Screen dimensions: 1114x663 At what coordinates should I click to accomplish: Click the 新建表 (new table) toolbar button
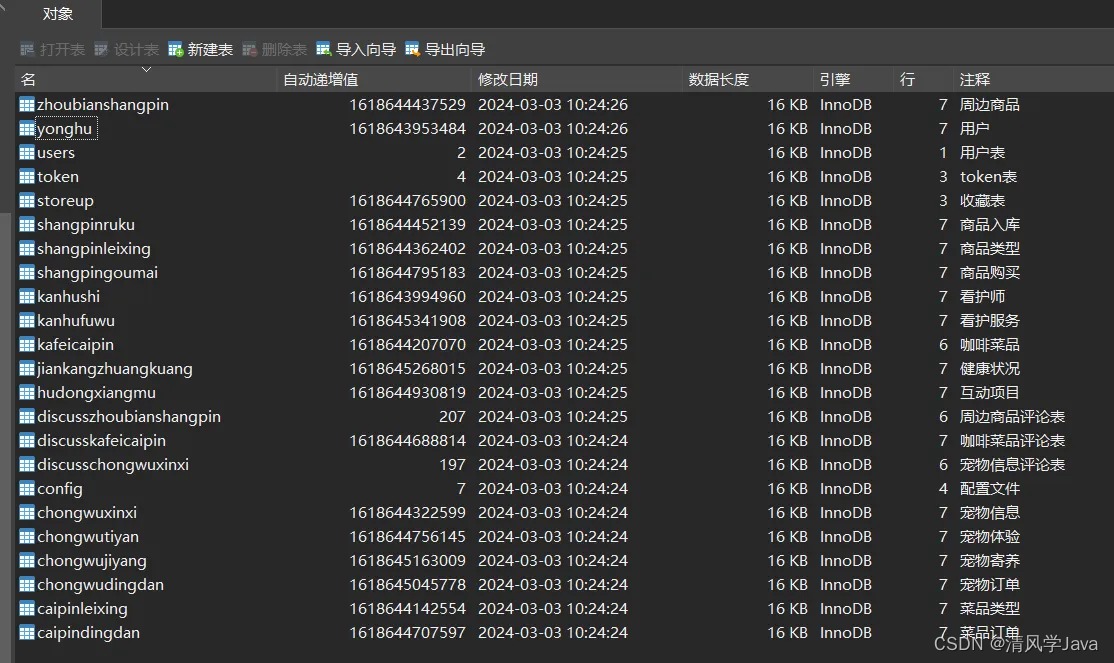tap(200, 49)
